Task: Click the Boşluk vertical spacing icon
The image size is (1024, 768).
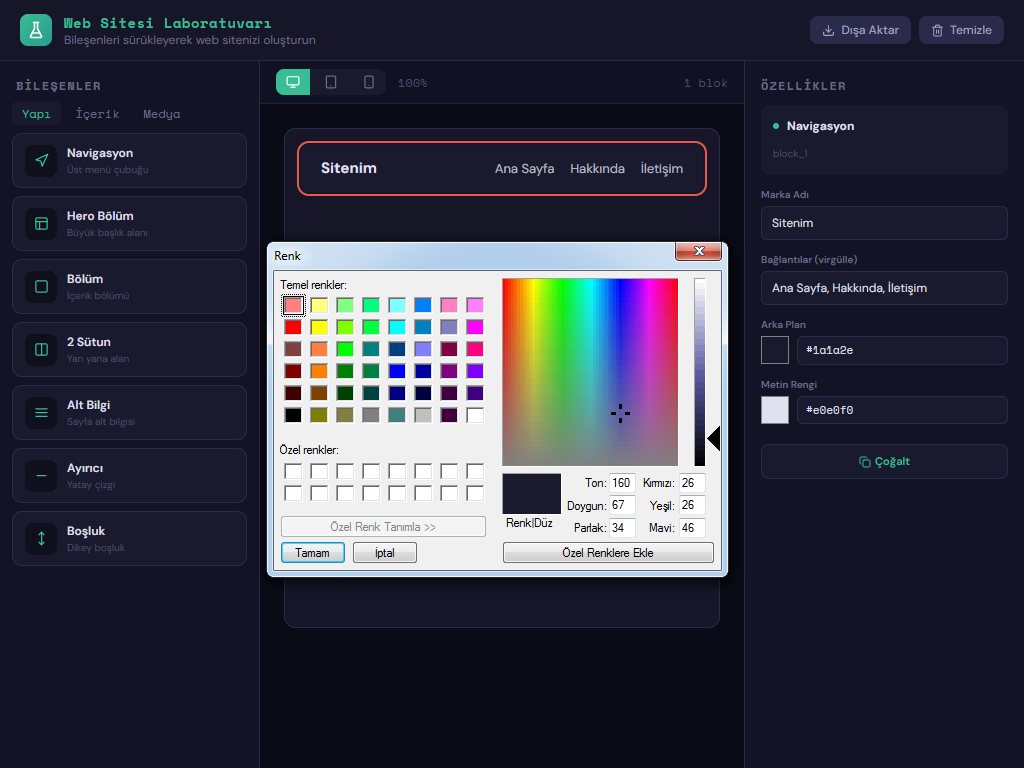Action: coord(41,539)
